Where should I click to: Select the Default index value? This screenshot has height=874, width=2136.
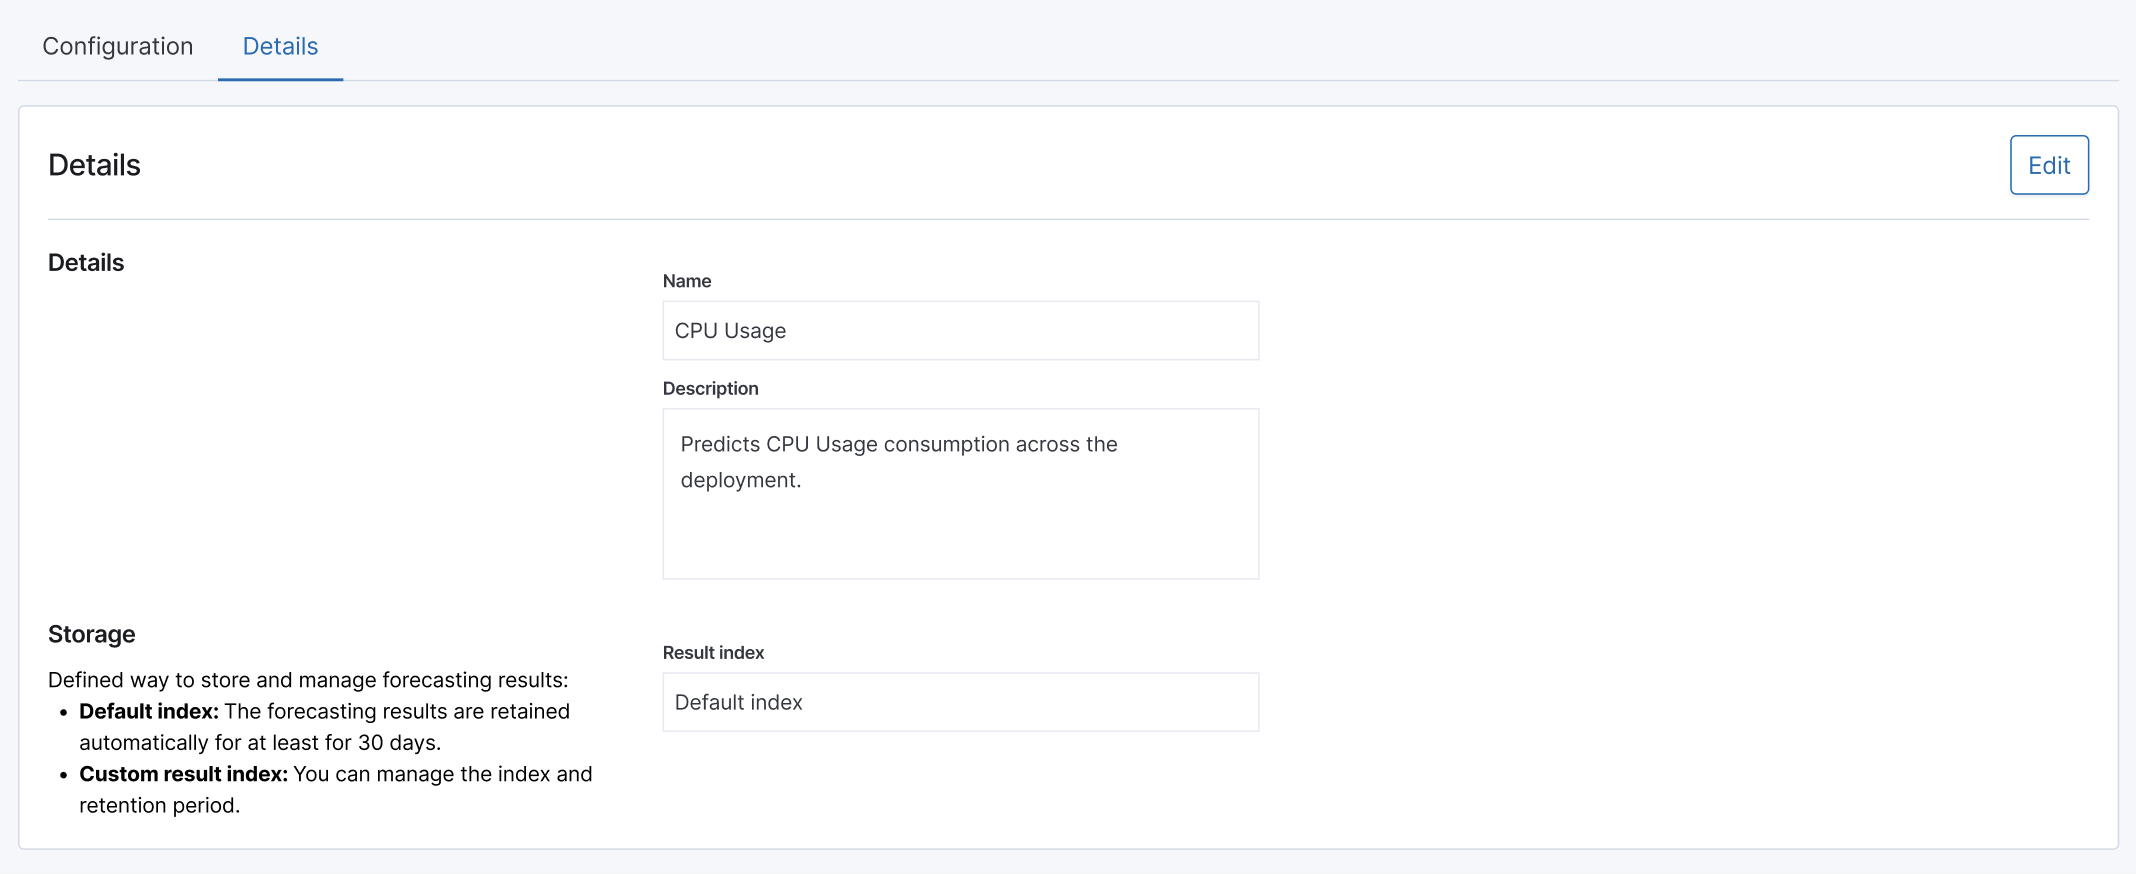pyautogui.click(x=738, y=702)
